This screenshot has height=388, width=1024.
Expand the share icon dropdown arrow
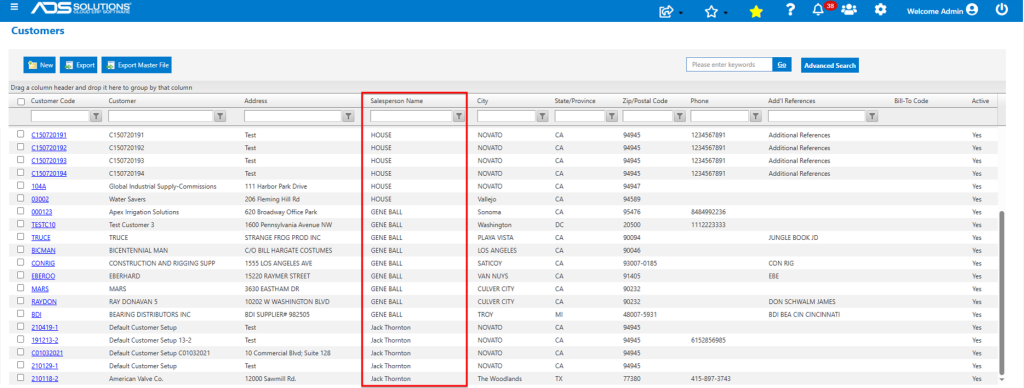680,13
